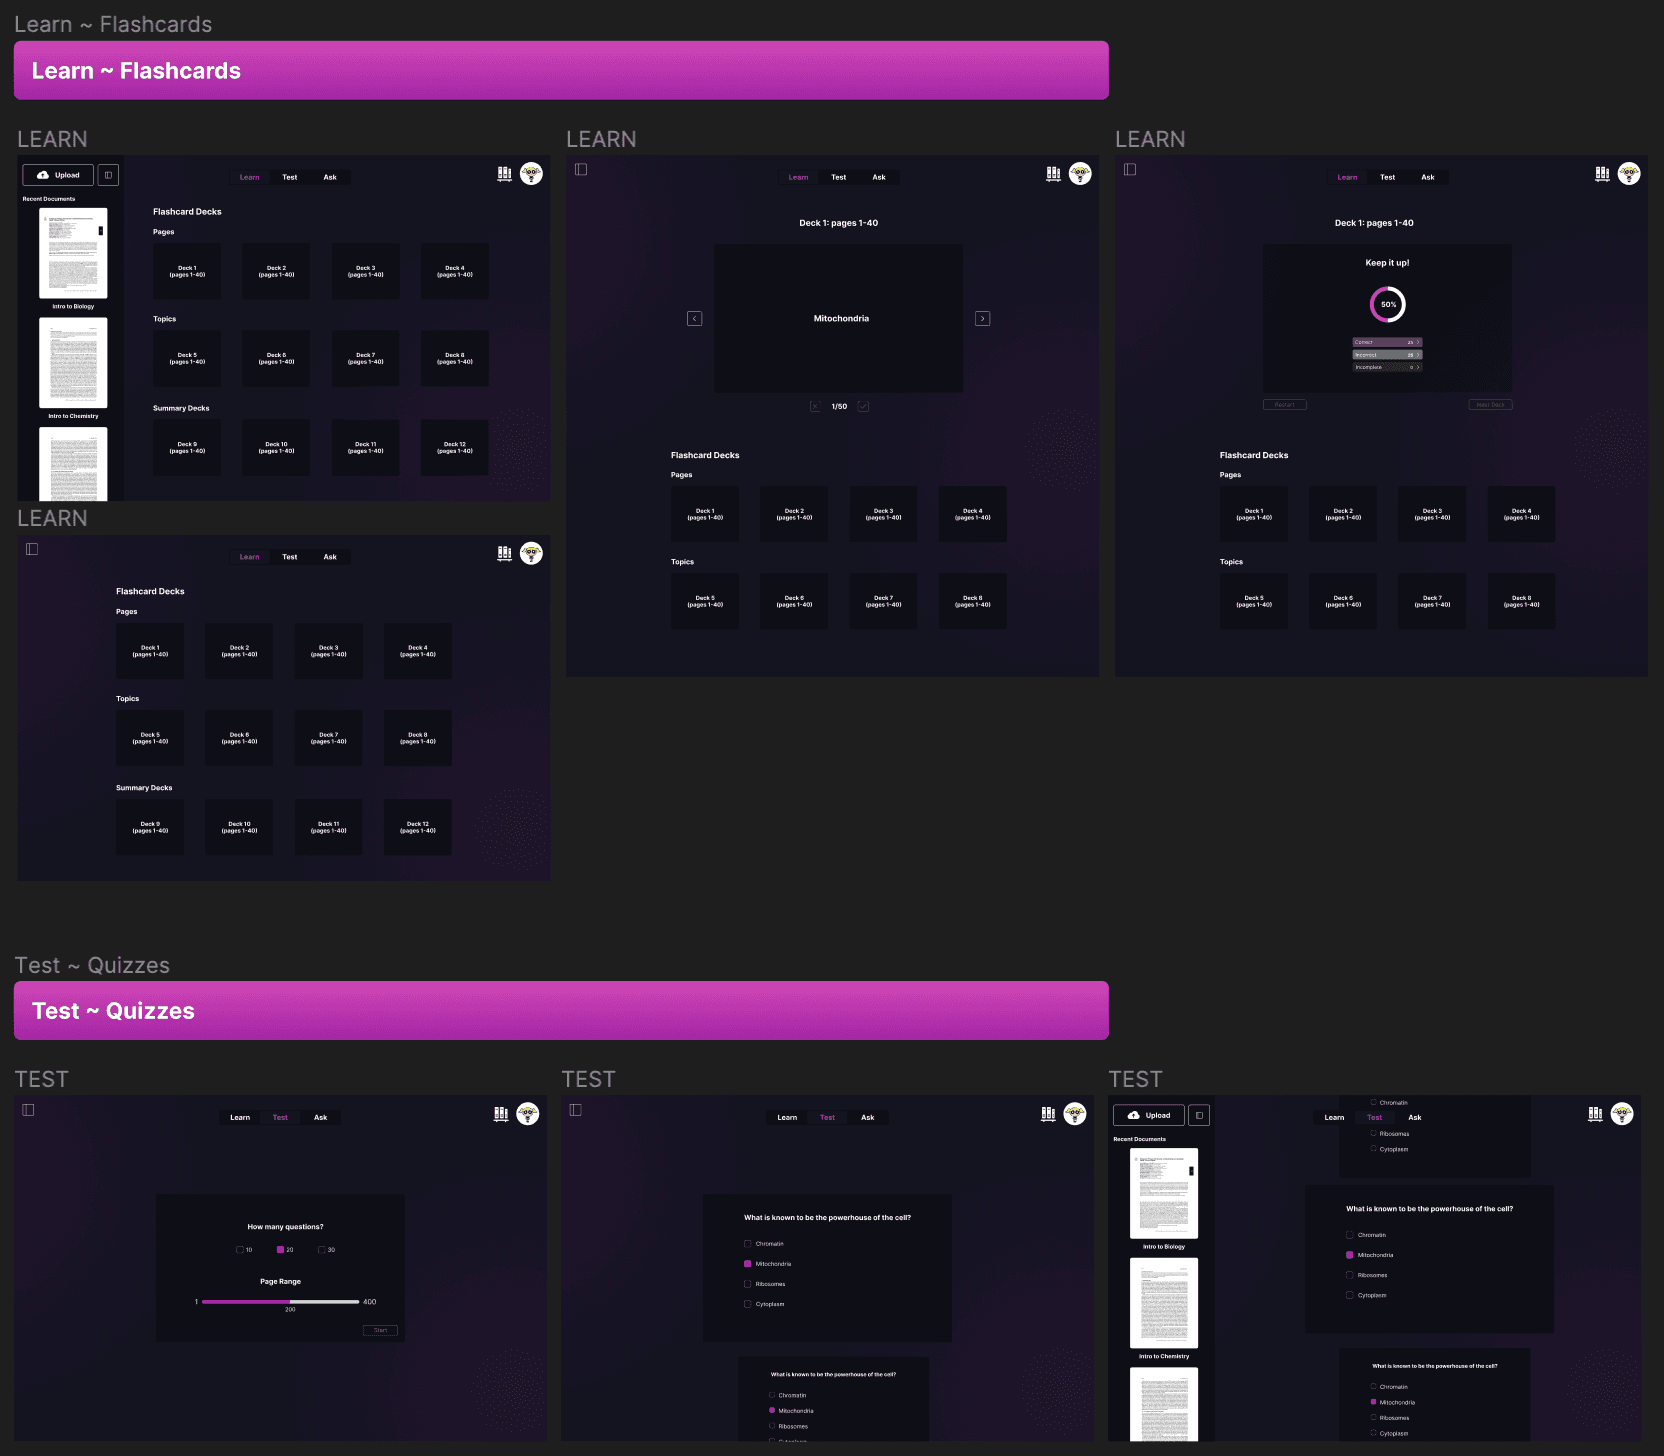The height and width of the screenshot is (1456, 1664).
Task: Open bookshelf icon in Upload-sidebar TEST frame
Action: [1595, 1114]
